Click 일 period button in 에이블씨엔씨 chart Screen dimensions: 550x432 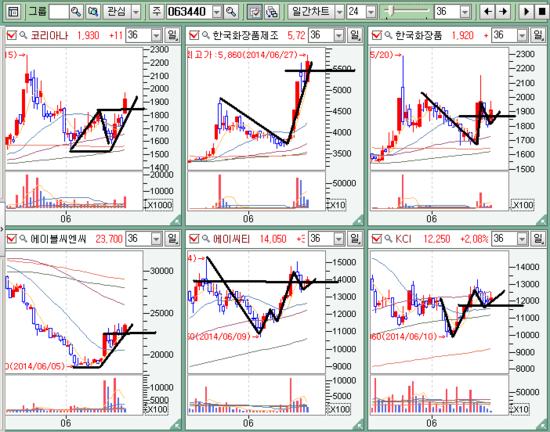172,239
